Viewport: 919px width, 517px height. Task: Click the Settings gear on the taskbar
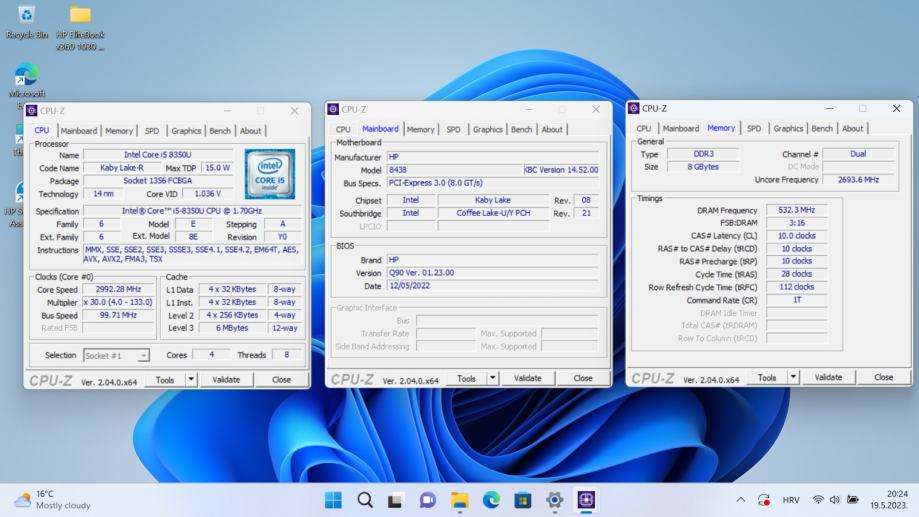coord(554,500)
